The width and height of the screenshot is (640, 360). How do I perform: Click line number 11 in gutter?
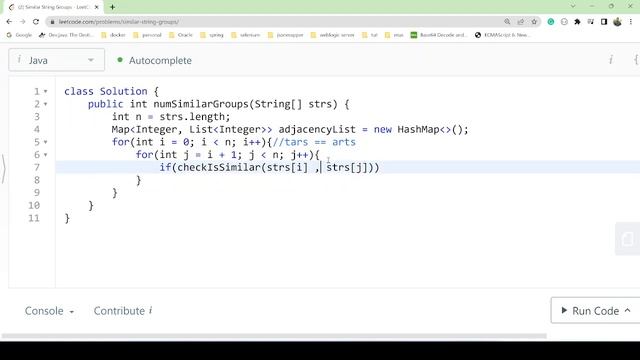[x=34, y=218]
